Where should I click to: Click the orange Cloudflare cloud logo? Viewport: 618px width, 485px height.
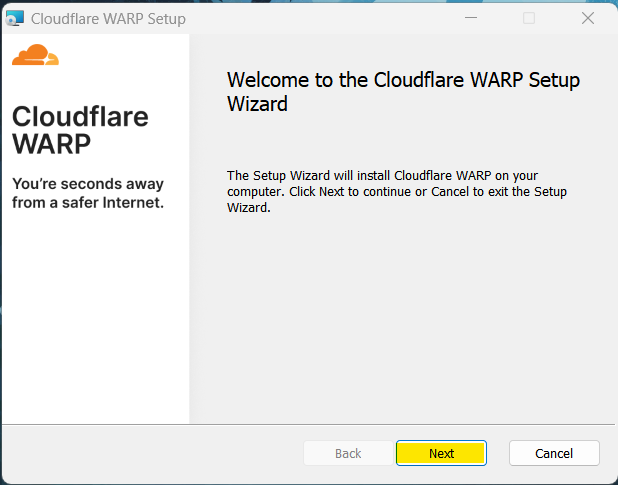(x=36, y=56)
